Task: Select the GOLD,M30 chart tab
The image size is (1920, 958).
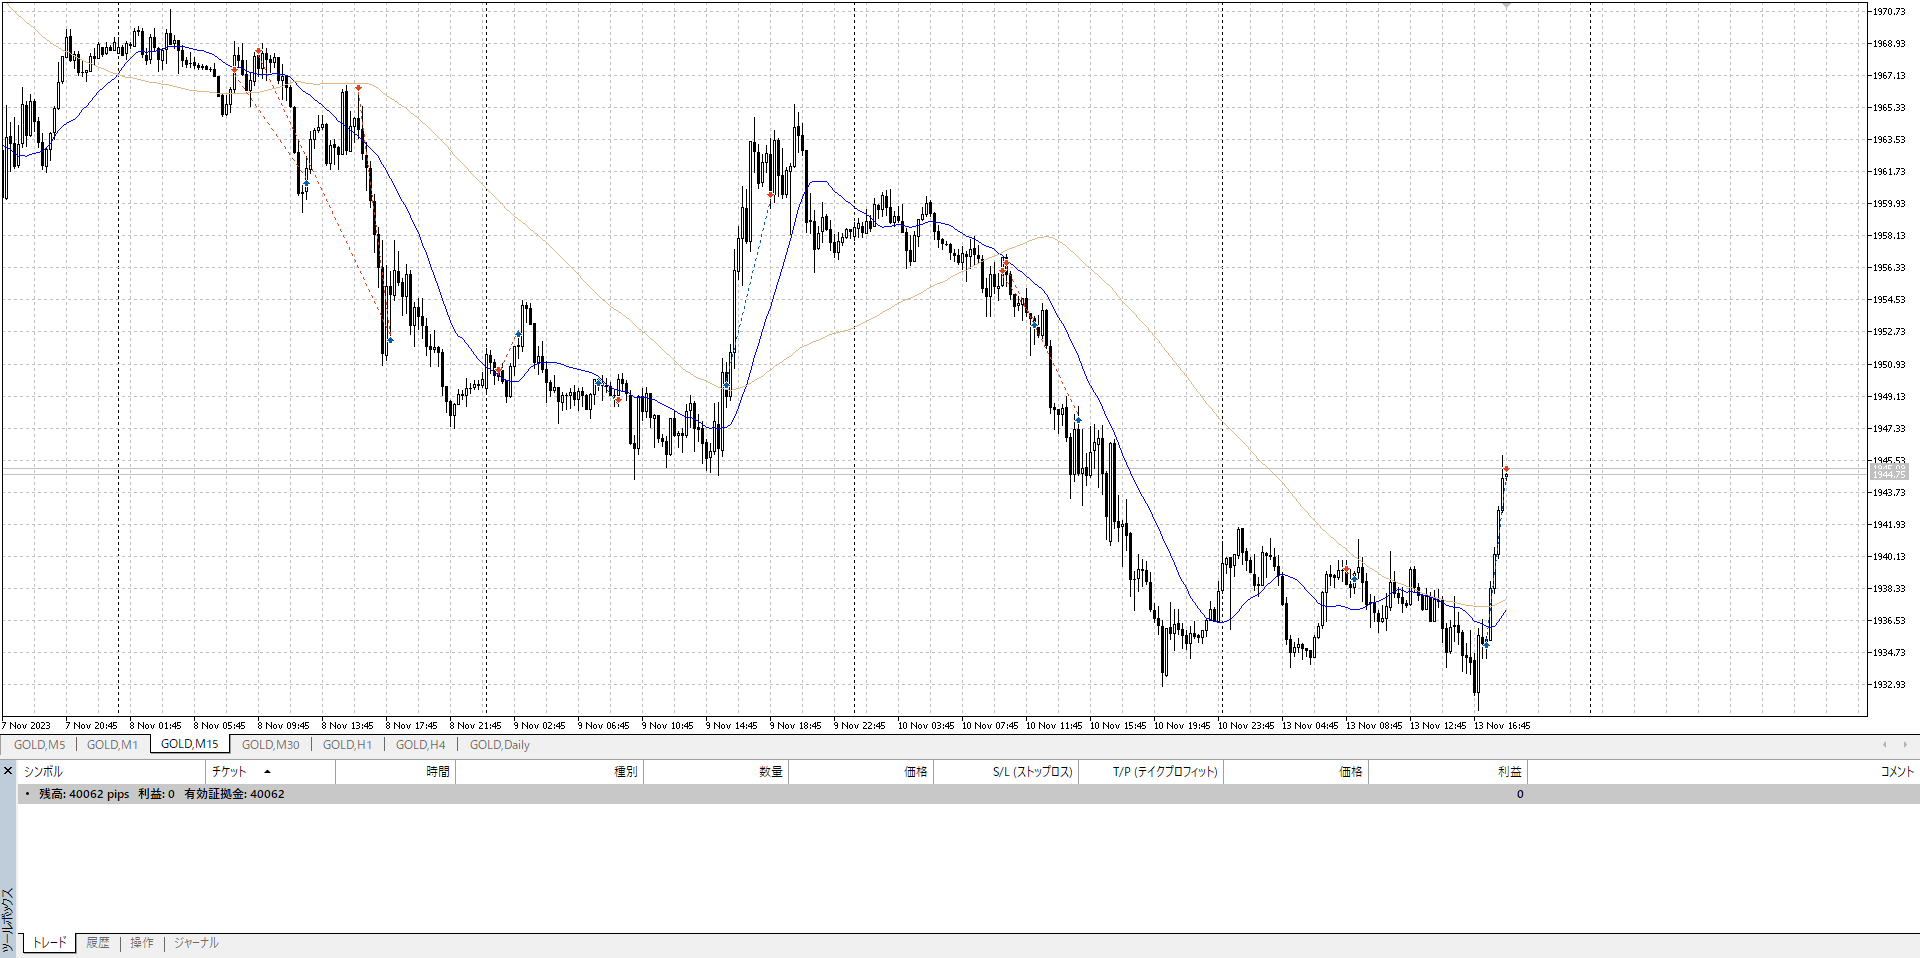Action: 270,745
